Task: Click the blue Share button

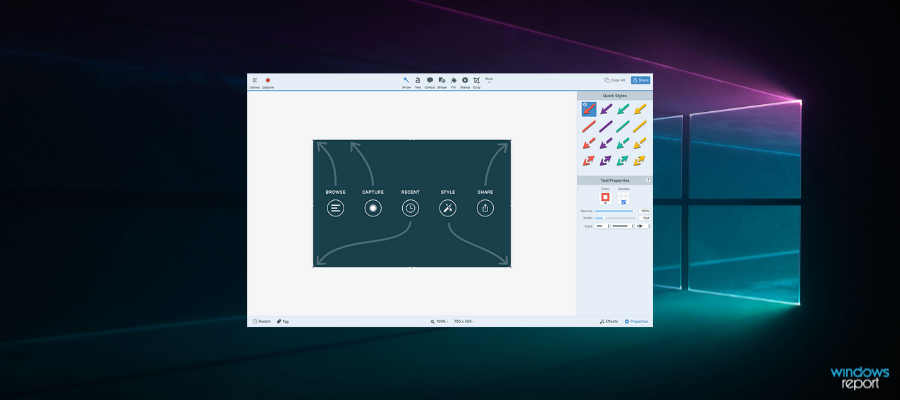Action: pos(641,80)
